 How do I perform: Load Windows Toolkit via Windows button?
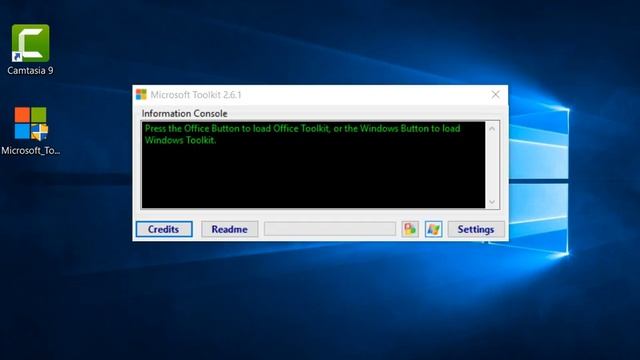433,229
